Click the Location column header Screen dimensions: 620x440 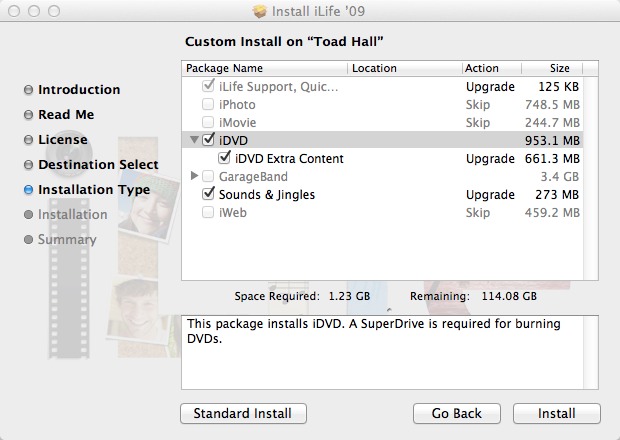pyautogui.click(x=404, y=69)
